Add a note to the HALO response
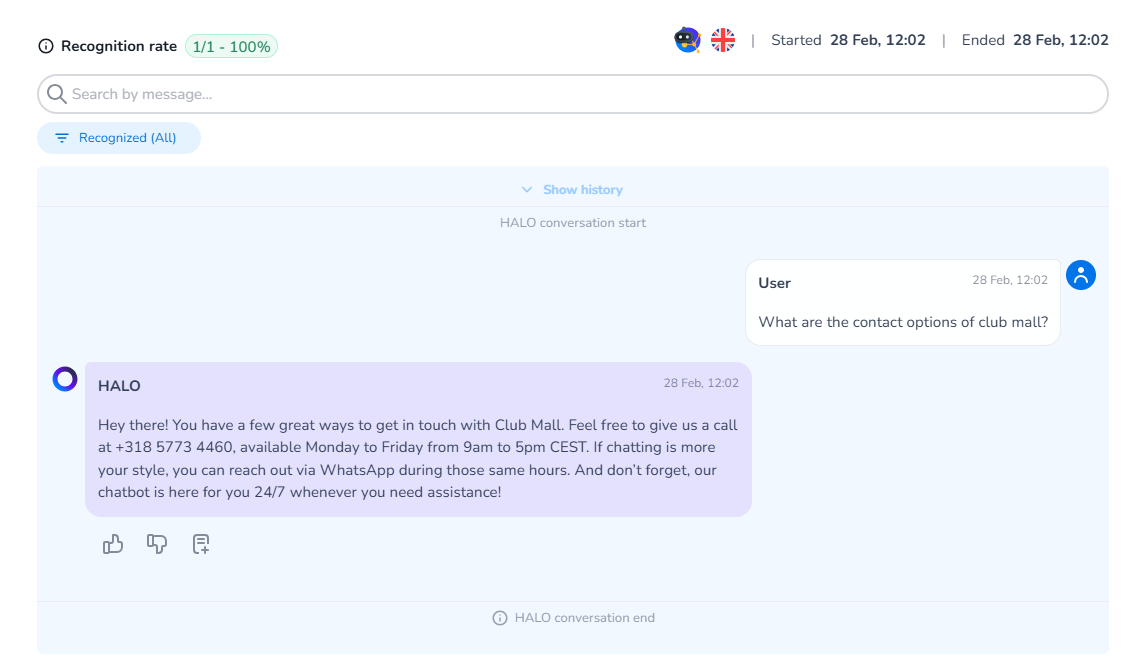Image resolution: width=1135 pixels, height=670 pixels. [201, 544]
